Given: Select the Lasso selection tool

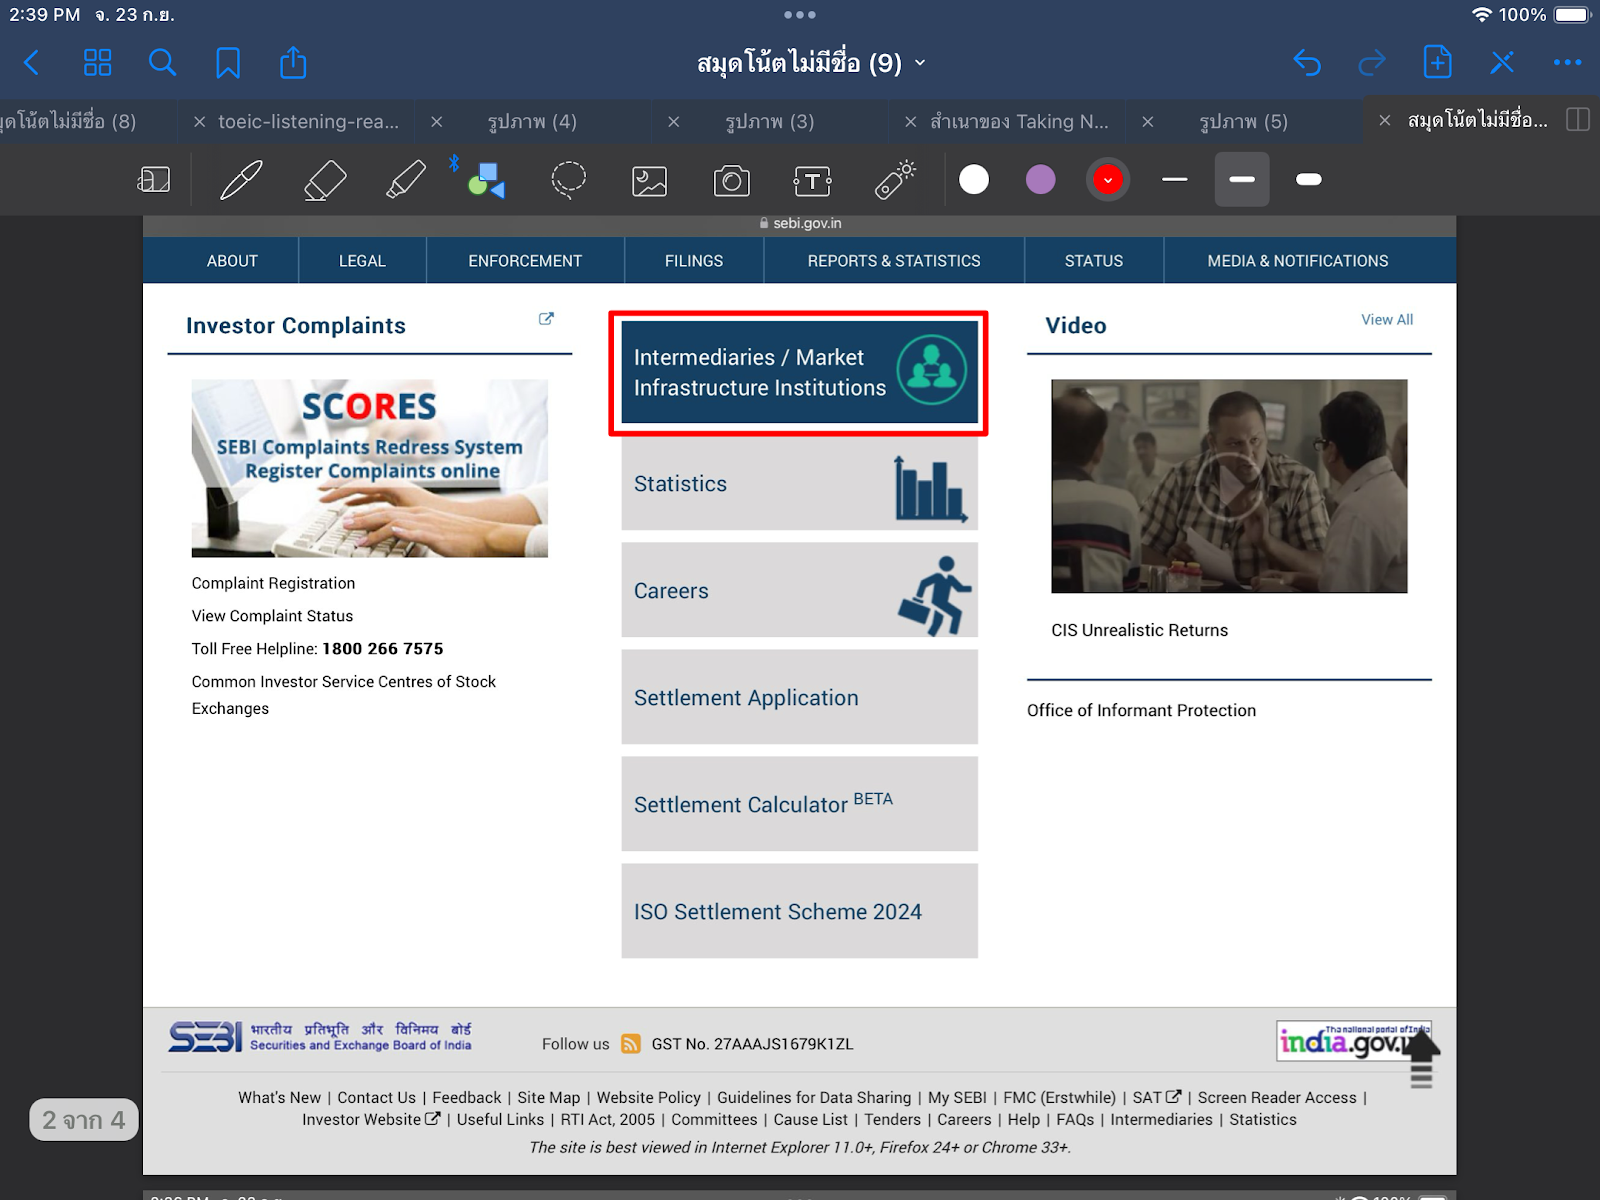Looking at the screenshot, I should (x=568, y=180).
